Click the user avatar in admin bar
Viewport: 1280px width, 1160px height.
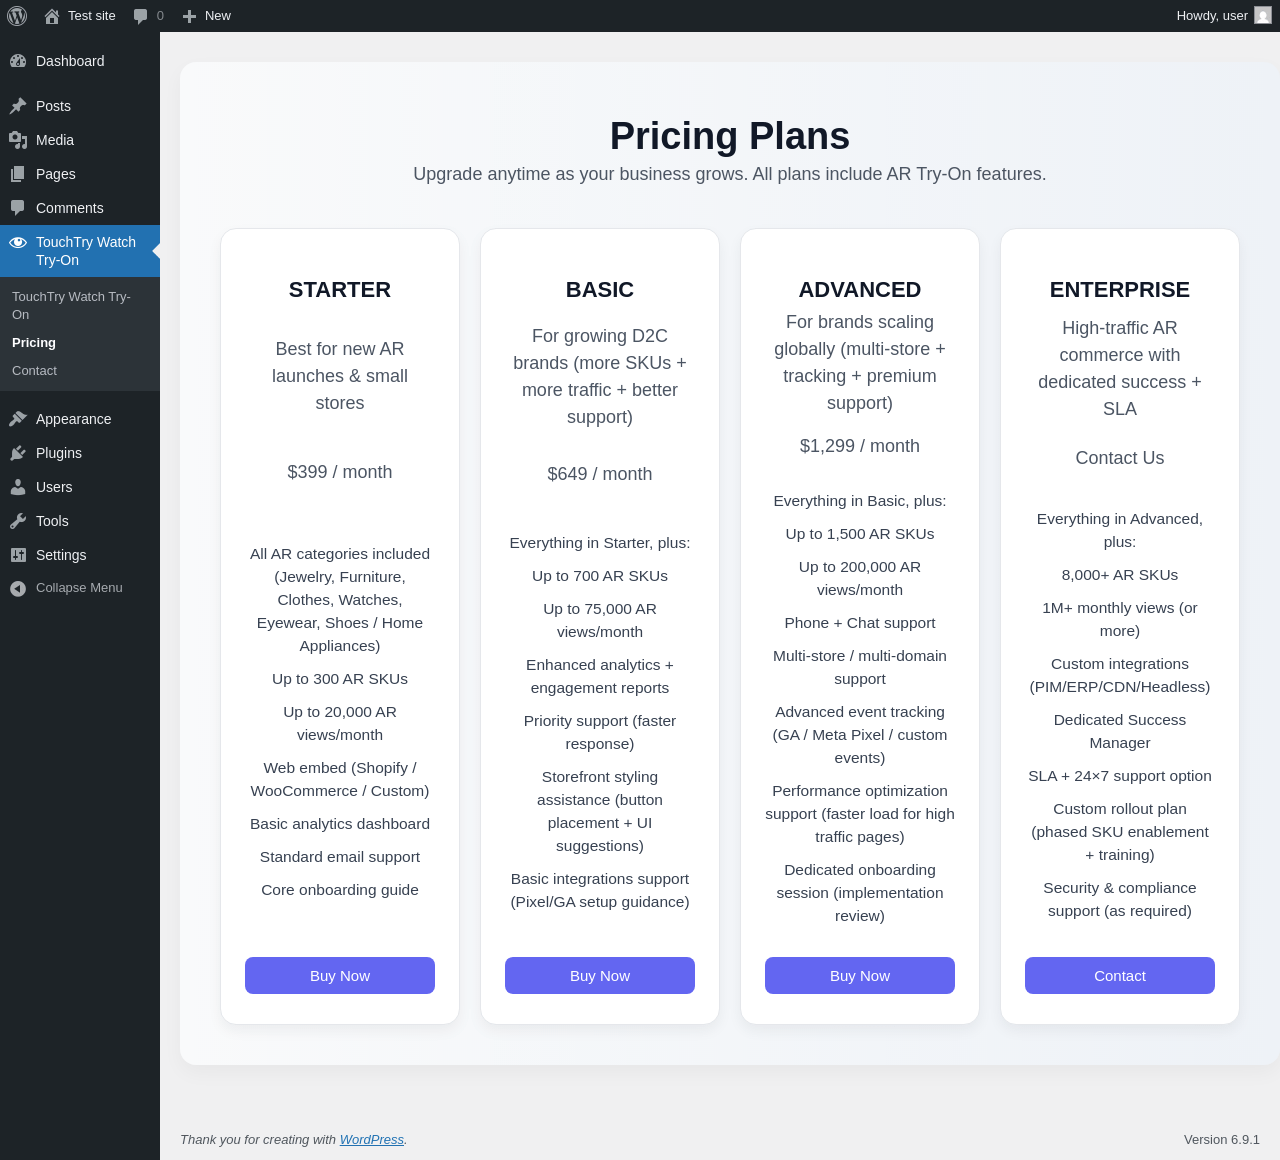pyautogui.click(x=1263, y=16)
